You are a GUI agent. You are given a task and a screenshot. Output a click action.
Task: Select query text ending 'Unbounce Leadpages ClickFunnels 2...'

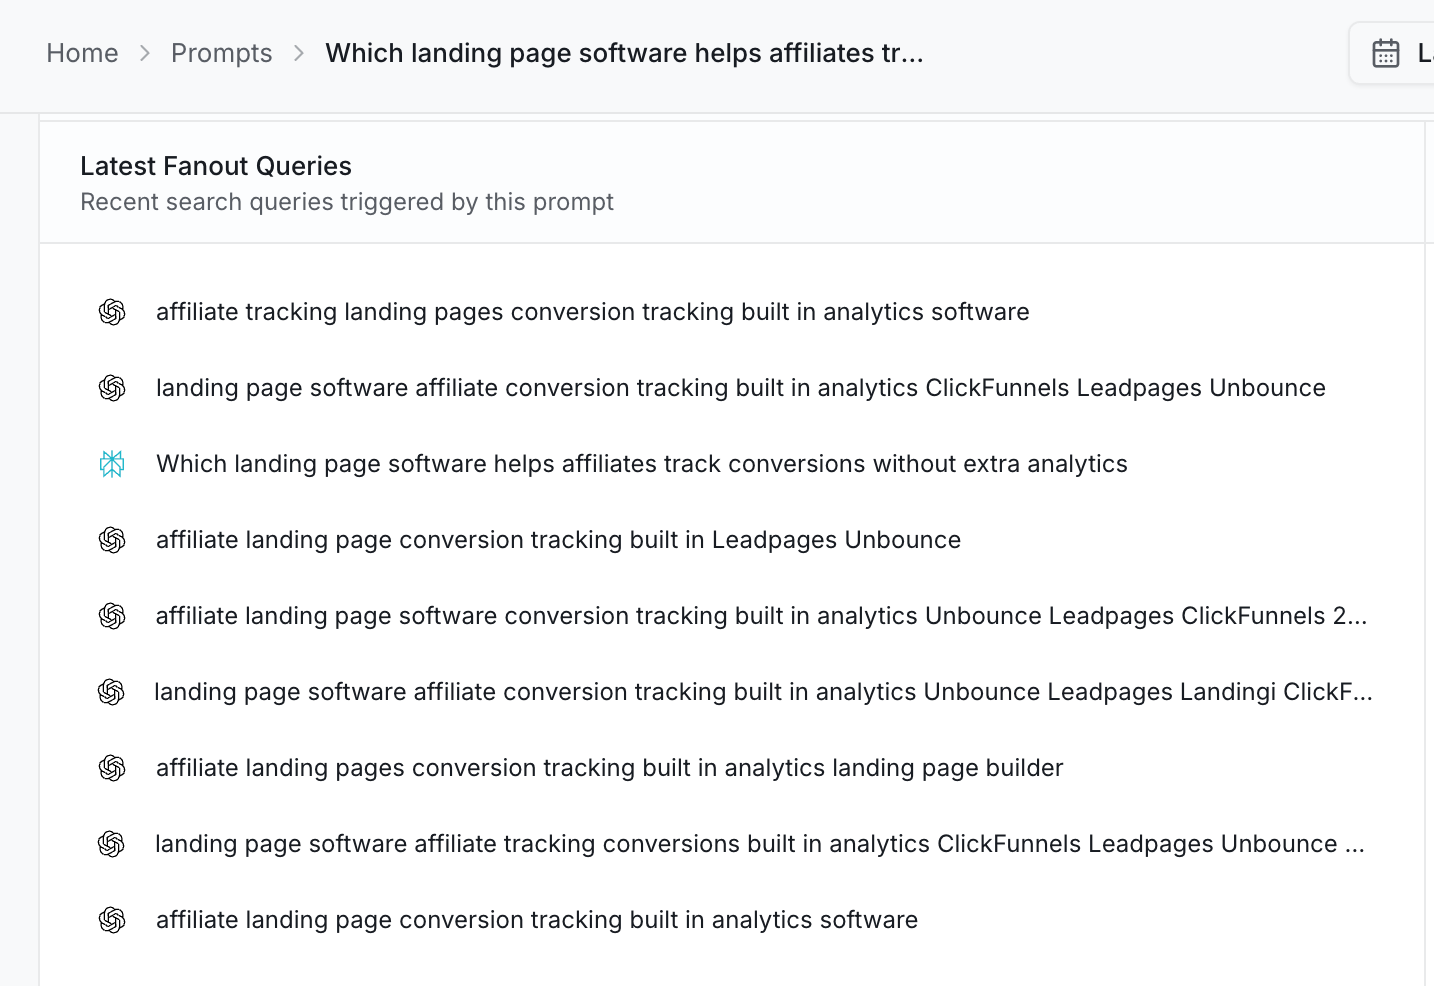[x=761, y=616]
